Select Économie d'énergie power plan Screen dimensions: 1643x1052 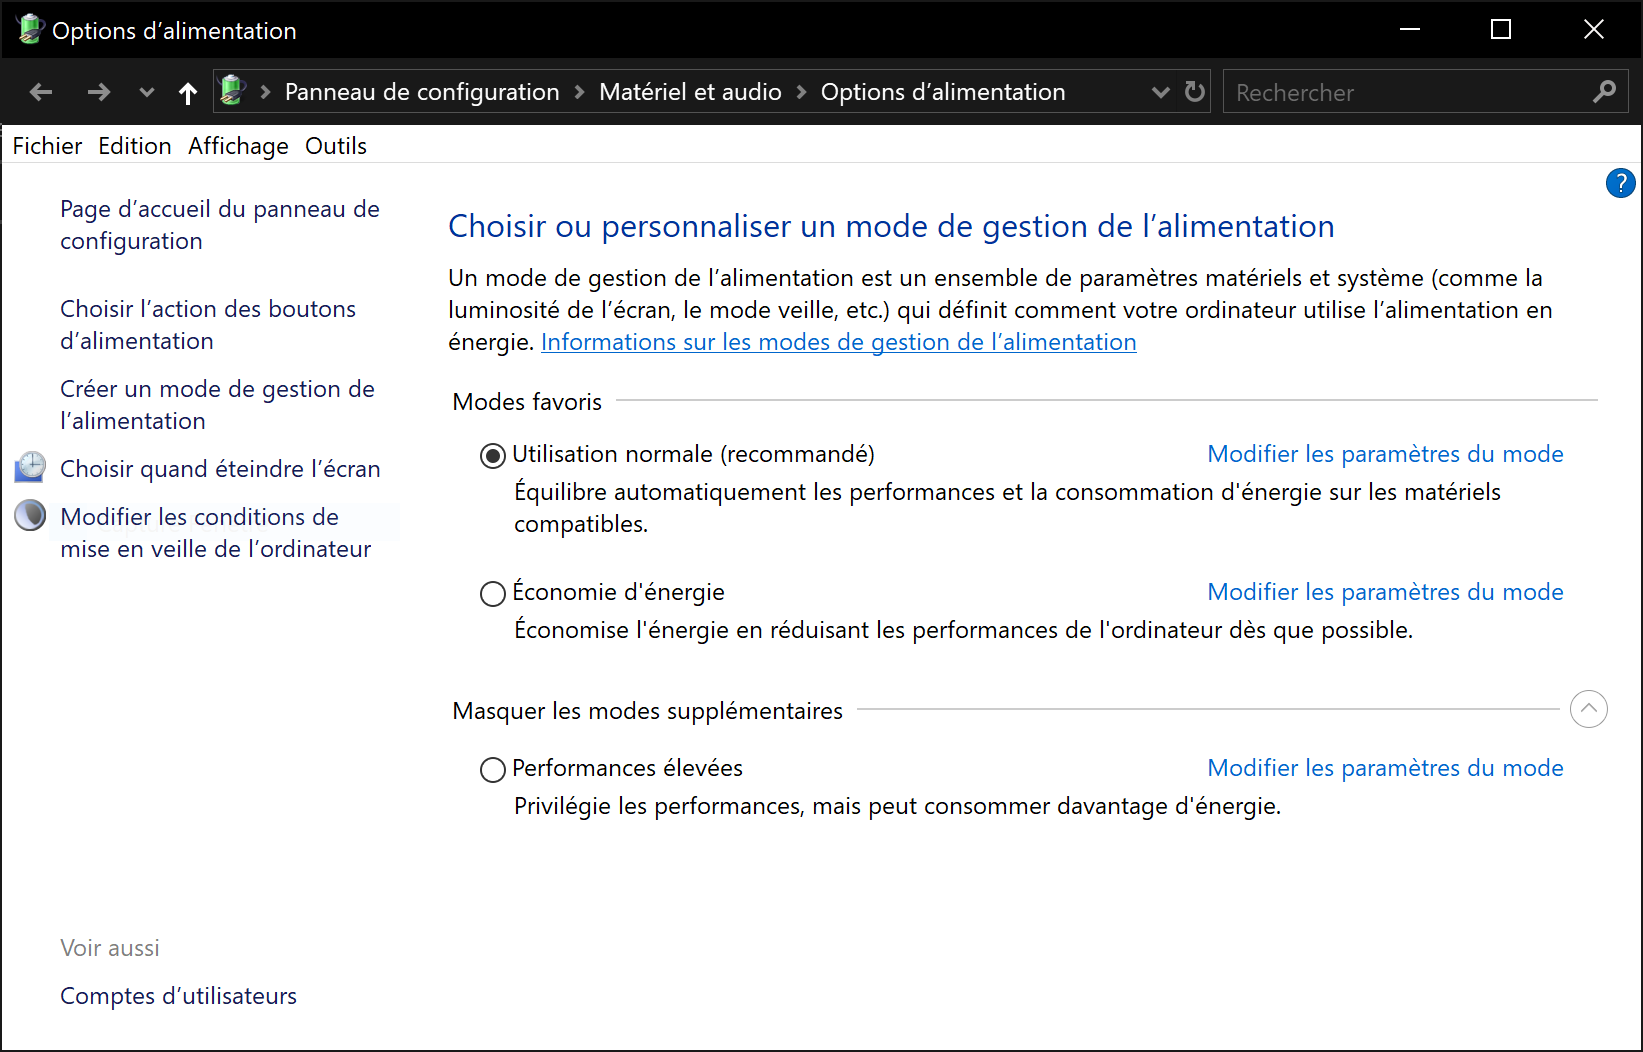coord(493,594)
